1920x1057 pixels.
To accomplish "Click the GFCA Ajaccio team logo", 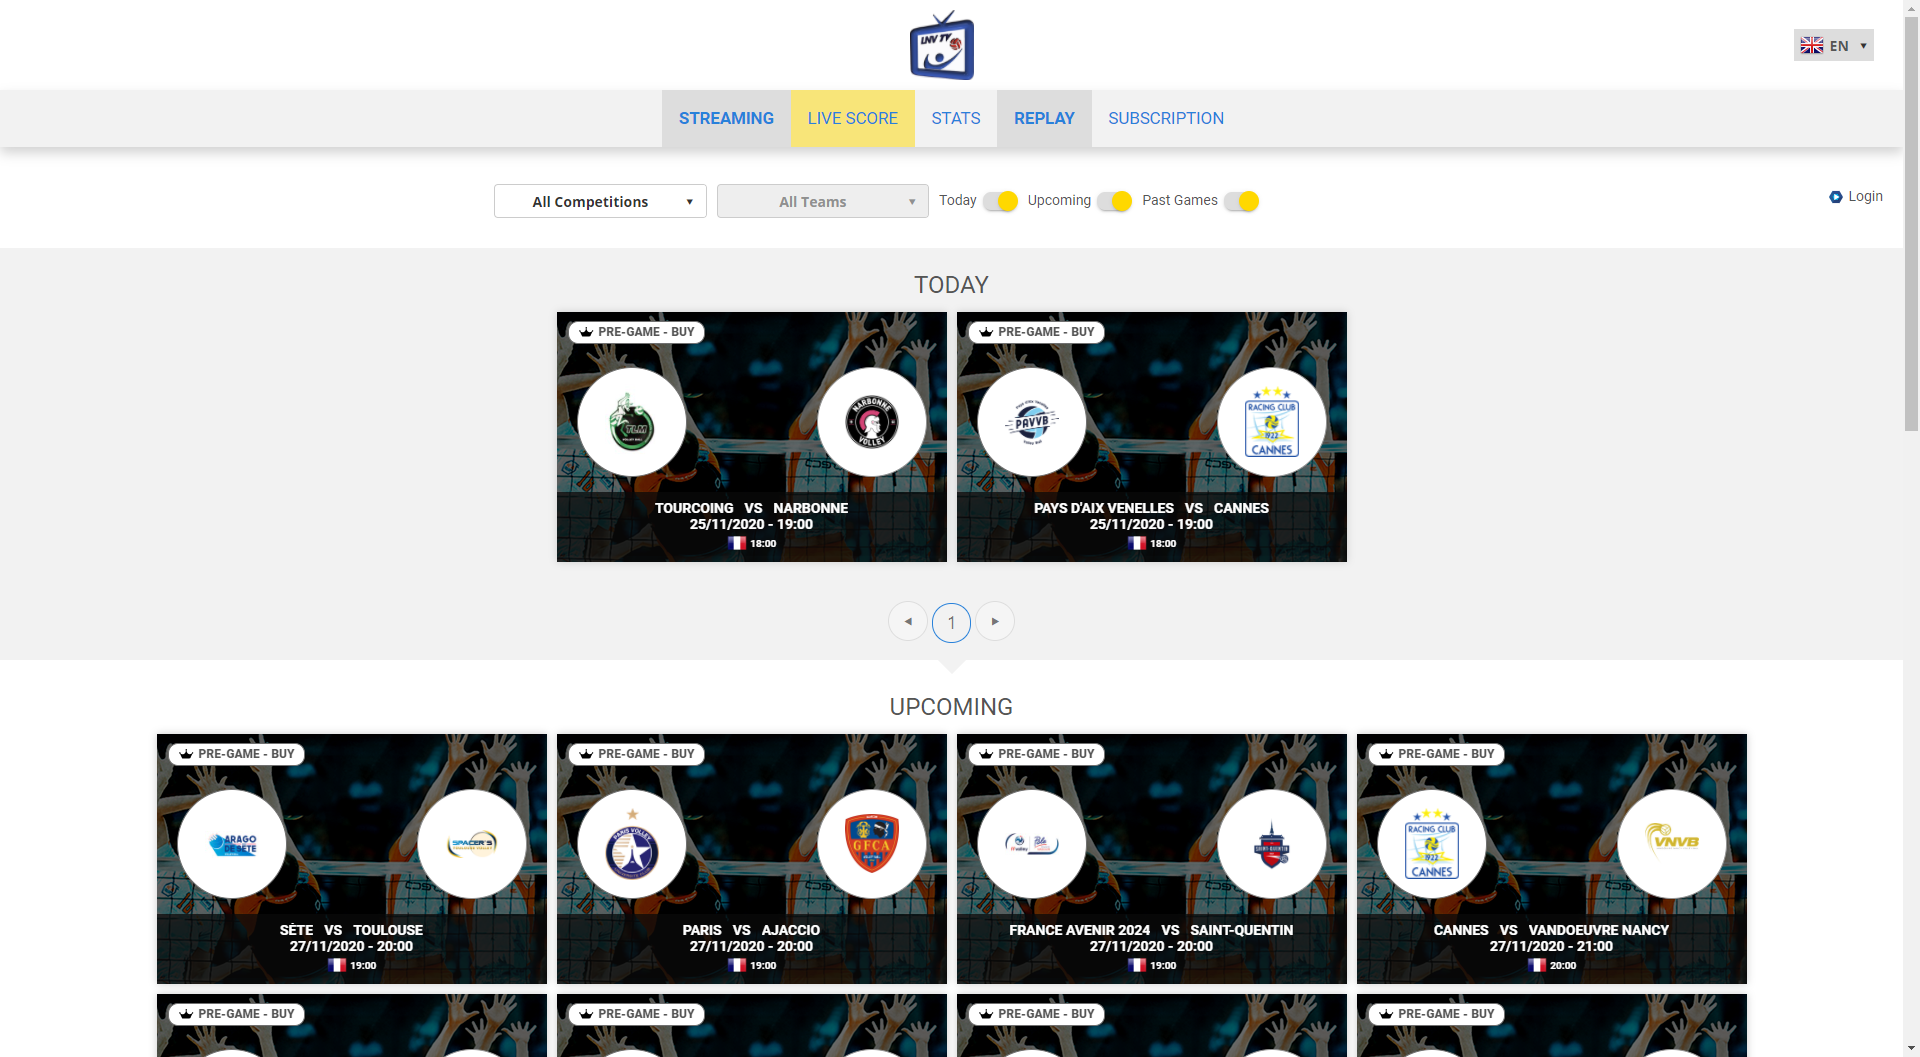I will tap(872, 844).
